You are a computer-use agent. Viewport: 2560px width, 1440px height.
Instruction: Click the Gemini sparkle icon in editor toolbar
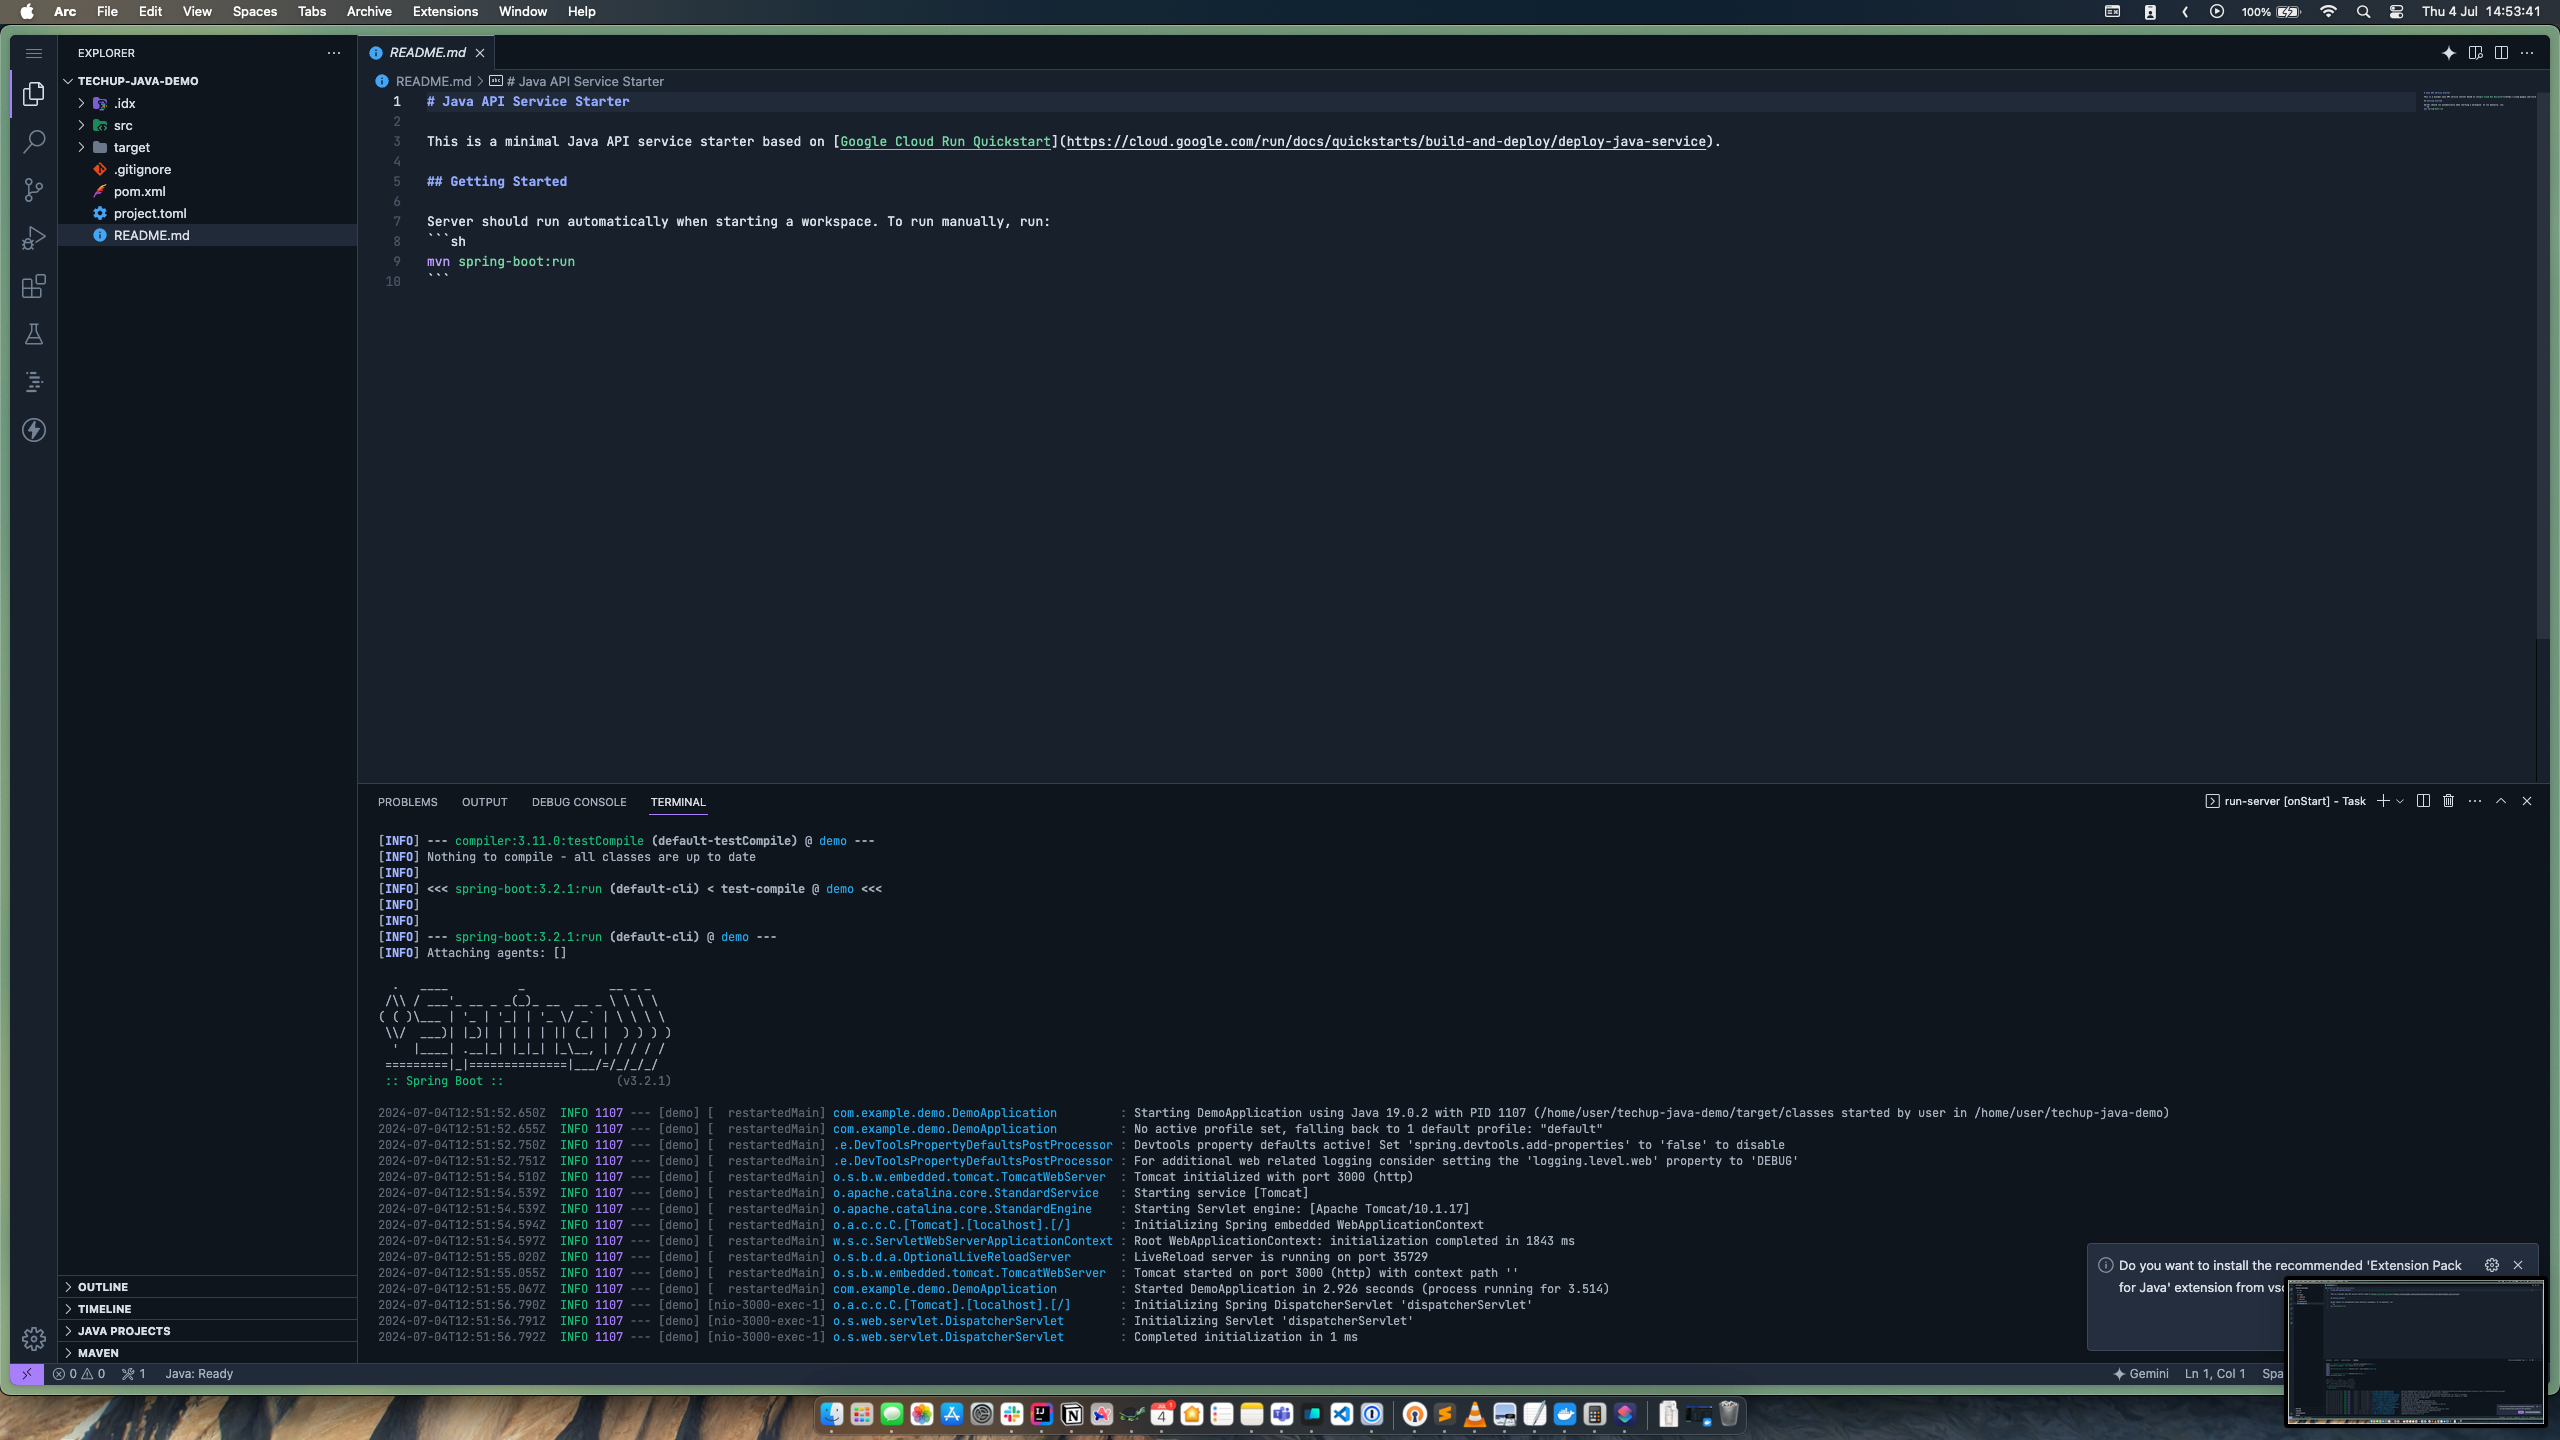[x=2449, y=53]
